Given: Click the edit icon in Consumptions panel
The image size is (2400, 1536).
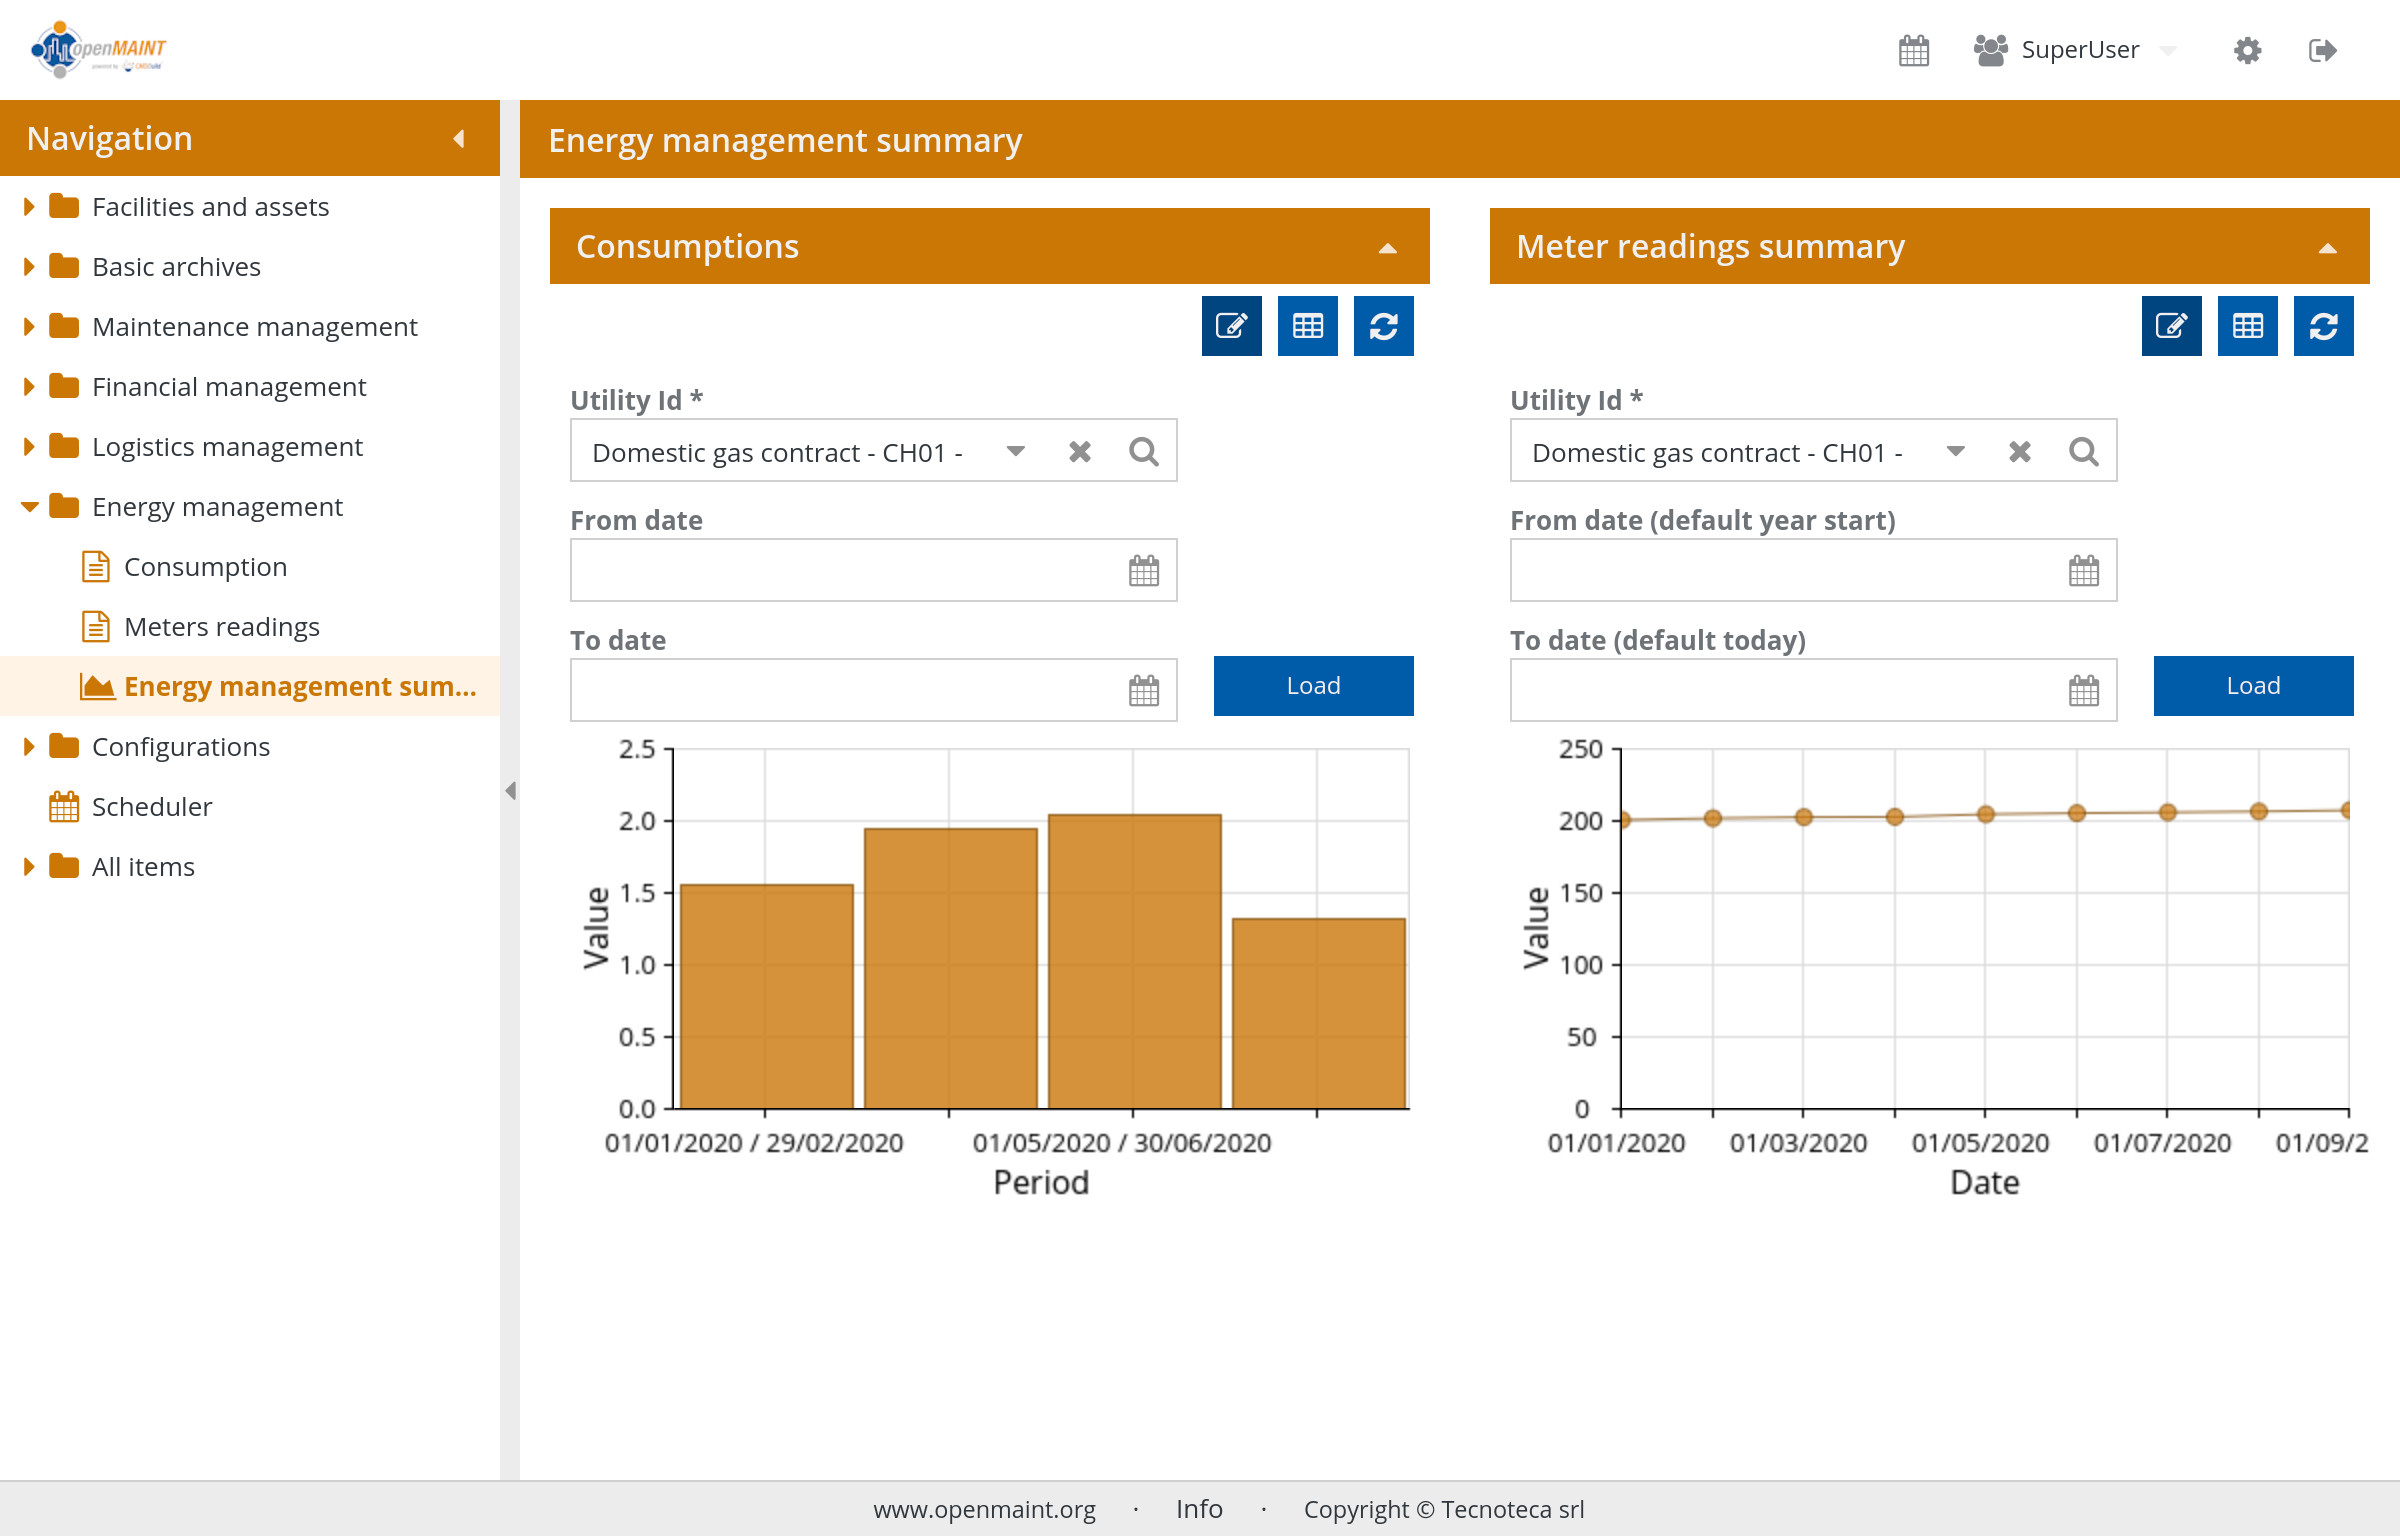Looking at the screenshot, I should (x=1231, y=326).
